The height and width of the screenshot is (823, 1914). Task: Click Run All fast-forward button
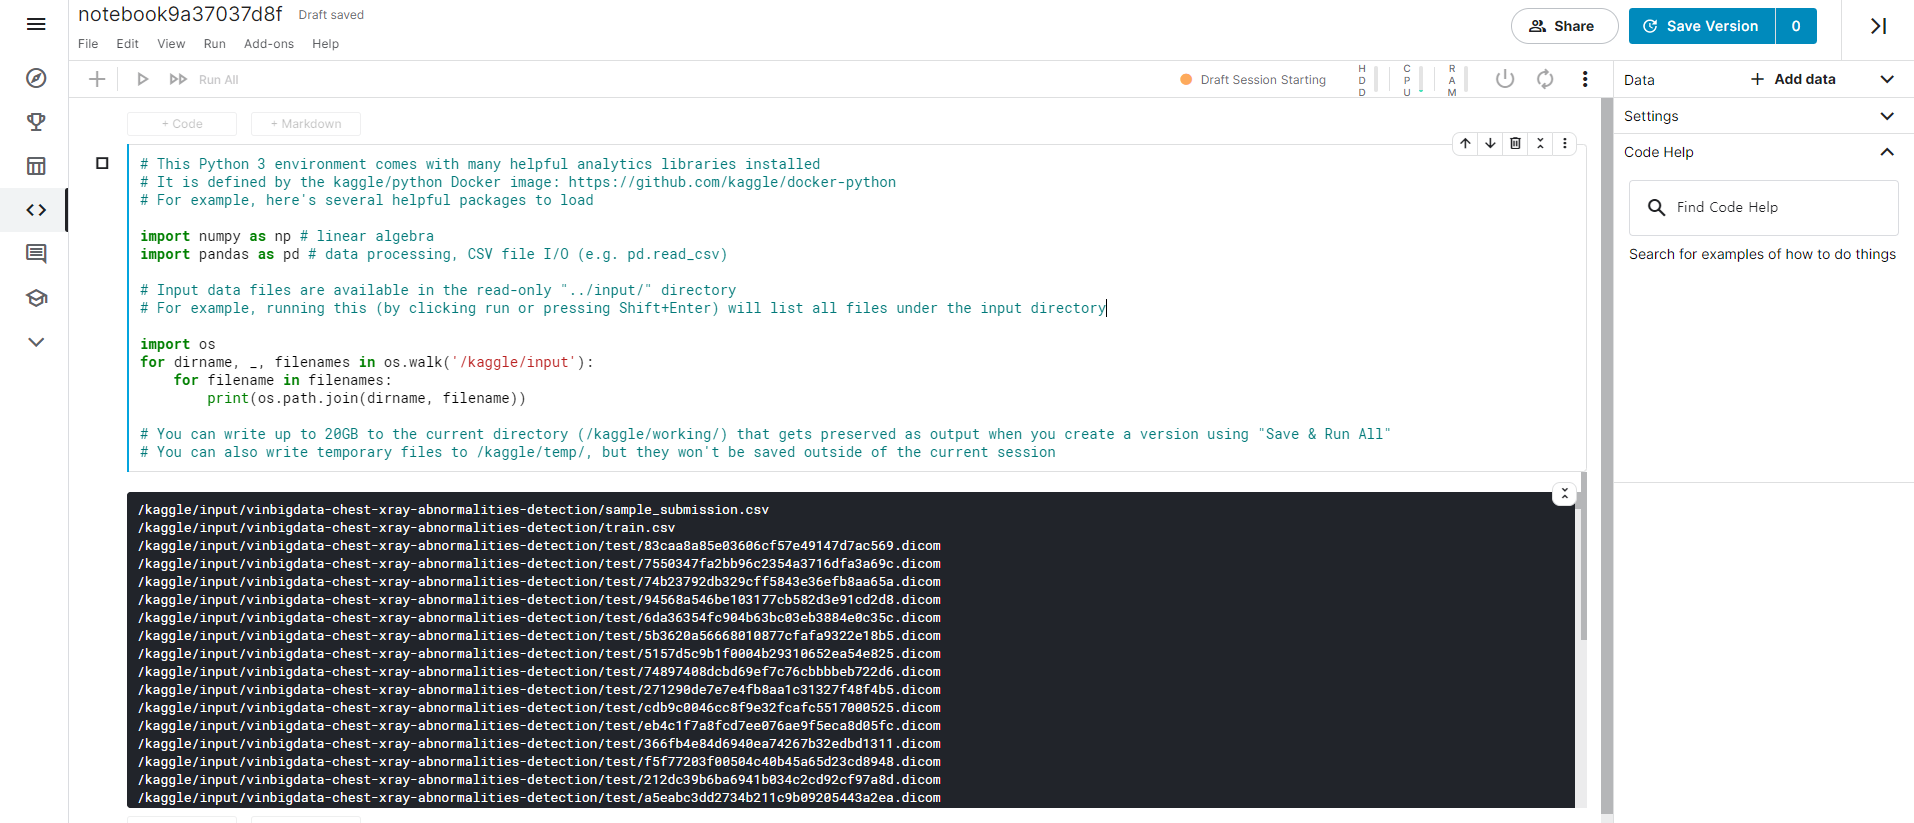click(204, 79)
